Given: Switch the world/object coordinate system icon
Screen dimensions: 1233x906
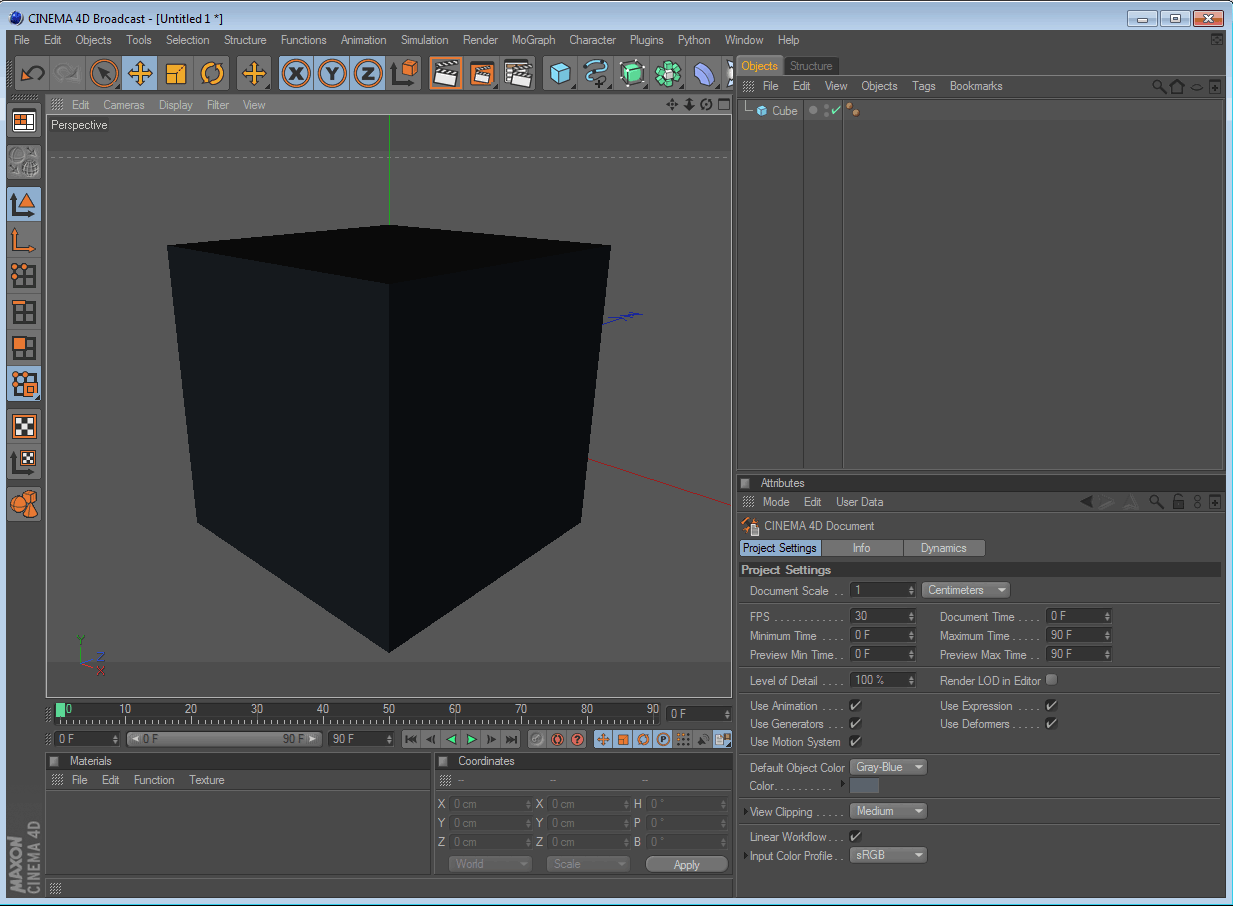Looking at the screenshot, I should tap(404, 73).
